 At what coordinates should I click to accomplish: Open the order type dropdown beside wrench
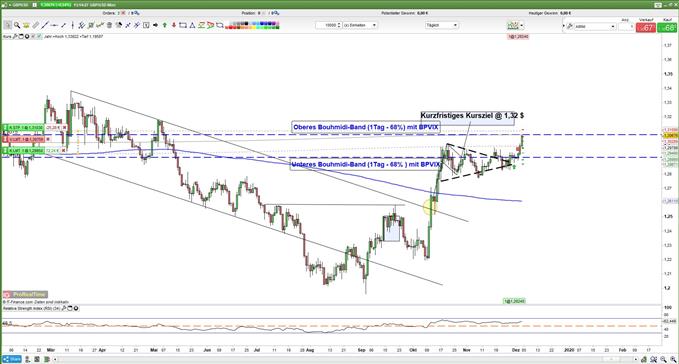(595, 26)
